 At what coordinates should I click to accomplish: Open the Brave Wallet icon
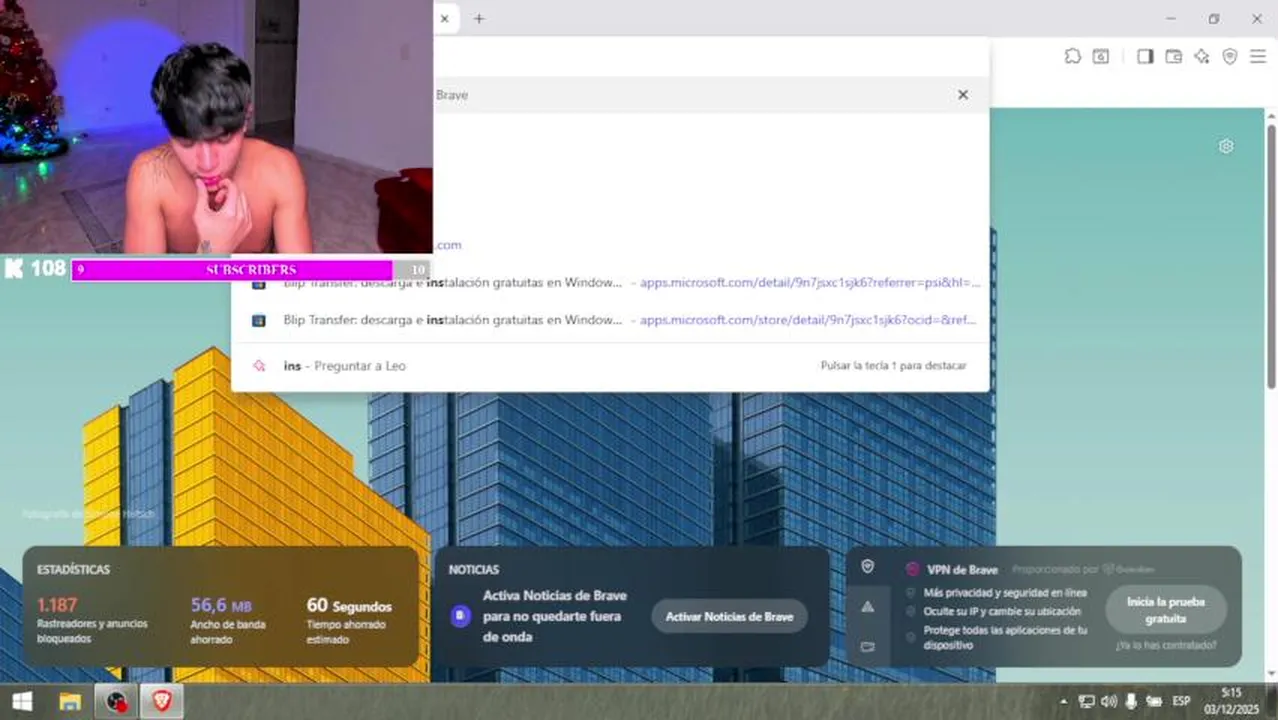coord(1174,57)
